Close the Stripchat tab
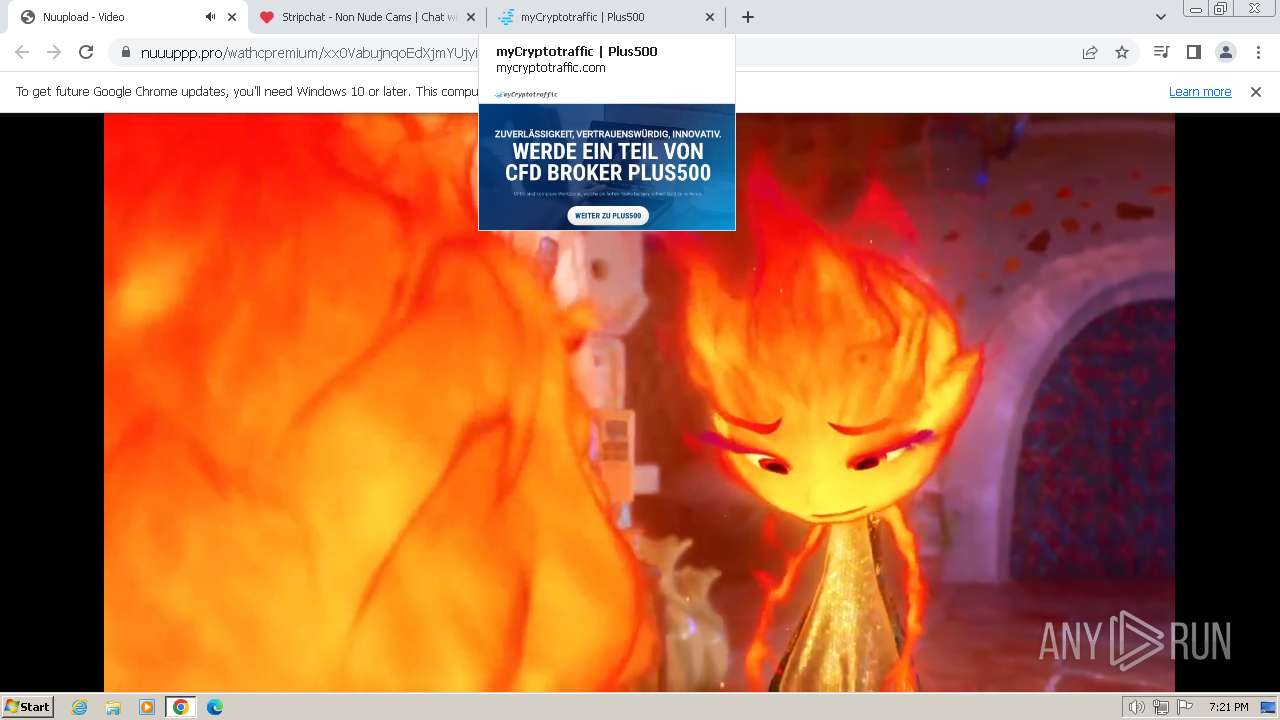The width and height of the screenshot is (1280, 720). pos(471,17)
